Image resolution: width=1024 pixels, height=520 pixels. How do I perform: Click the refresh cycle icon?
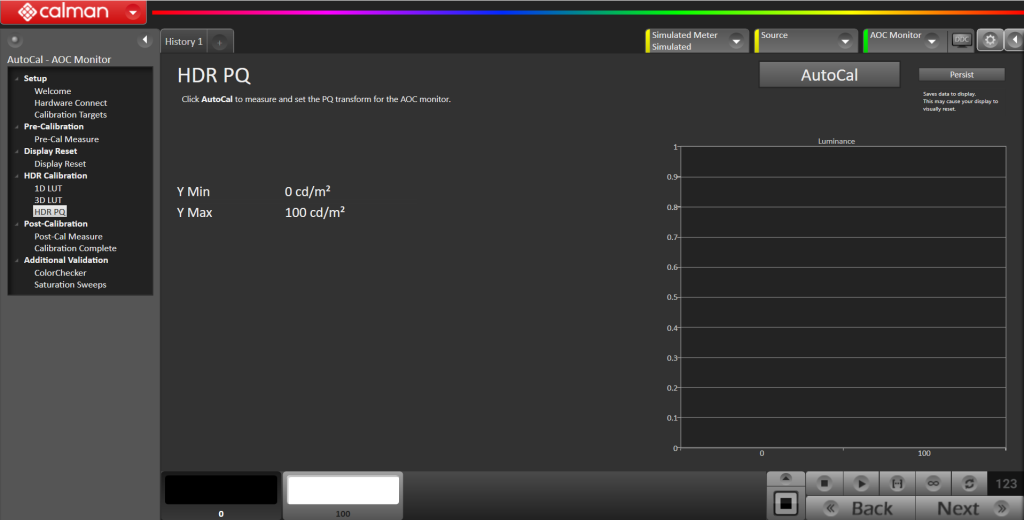tap(969, 483)
